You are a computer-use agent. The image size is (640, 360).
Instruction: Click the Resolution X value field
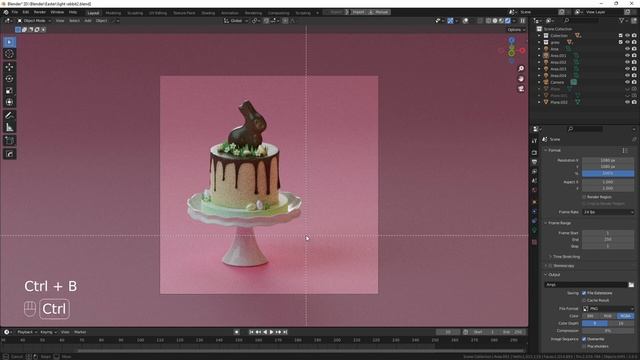click(608, 160)
